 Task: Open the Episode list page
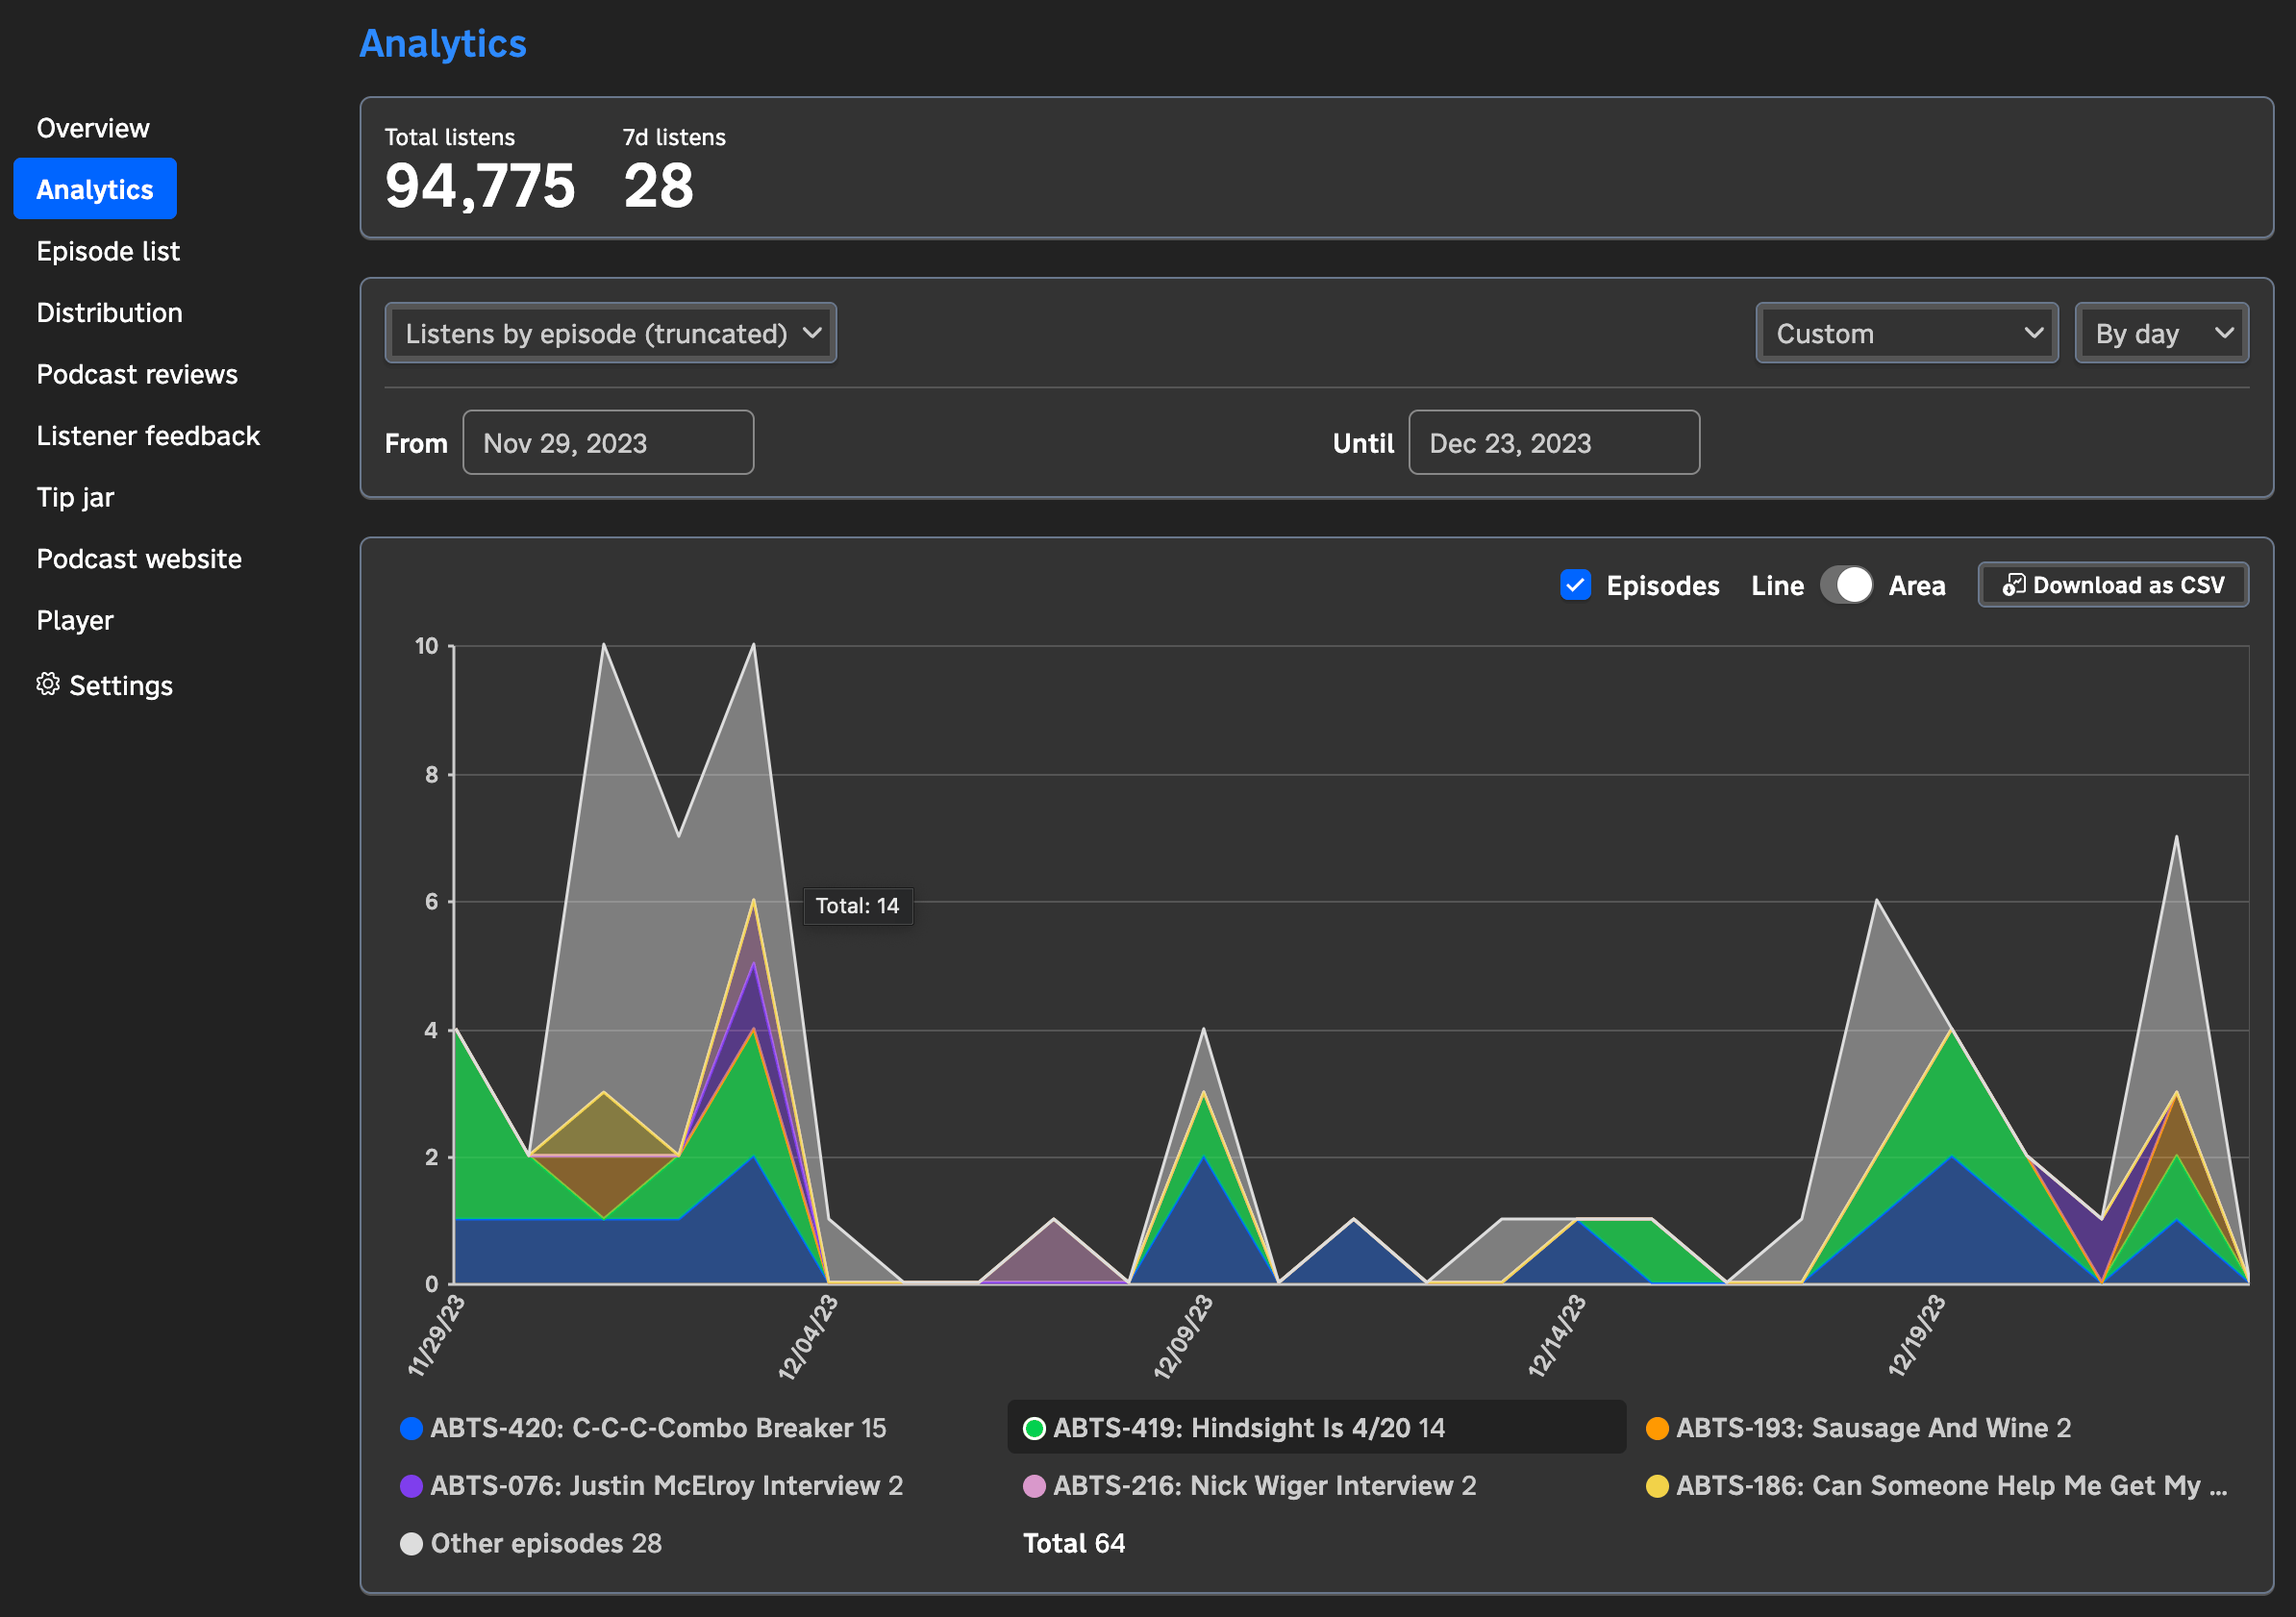point(108,251)
